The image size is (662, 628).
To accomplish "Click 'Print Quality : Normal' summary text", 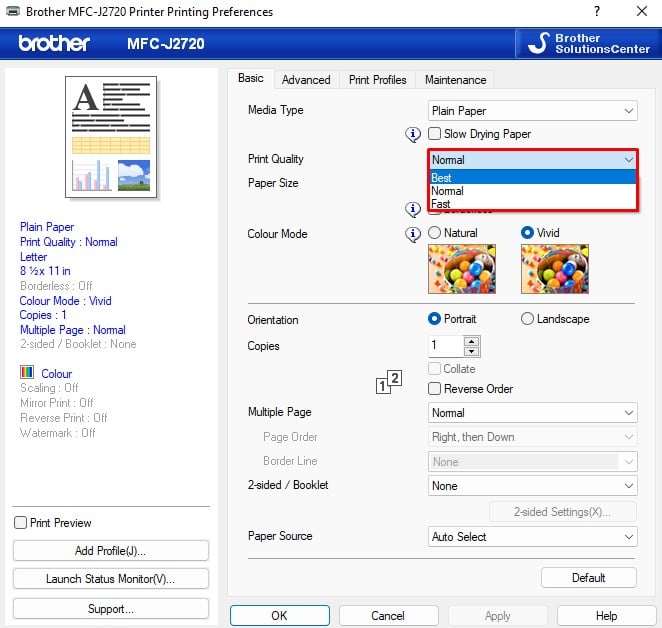I will pos(69,242).
